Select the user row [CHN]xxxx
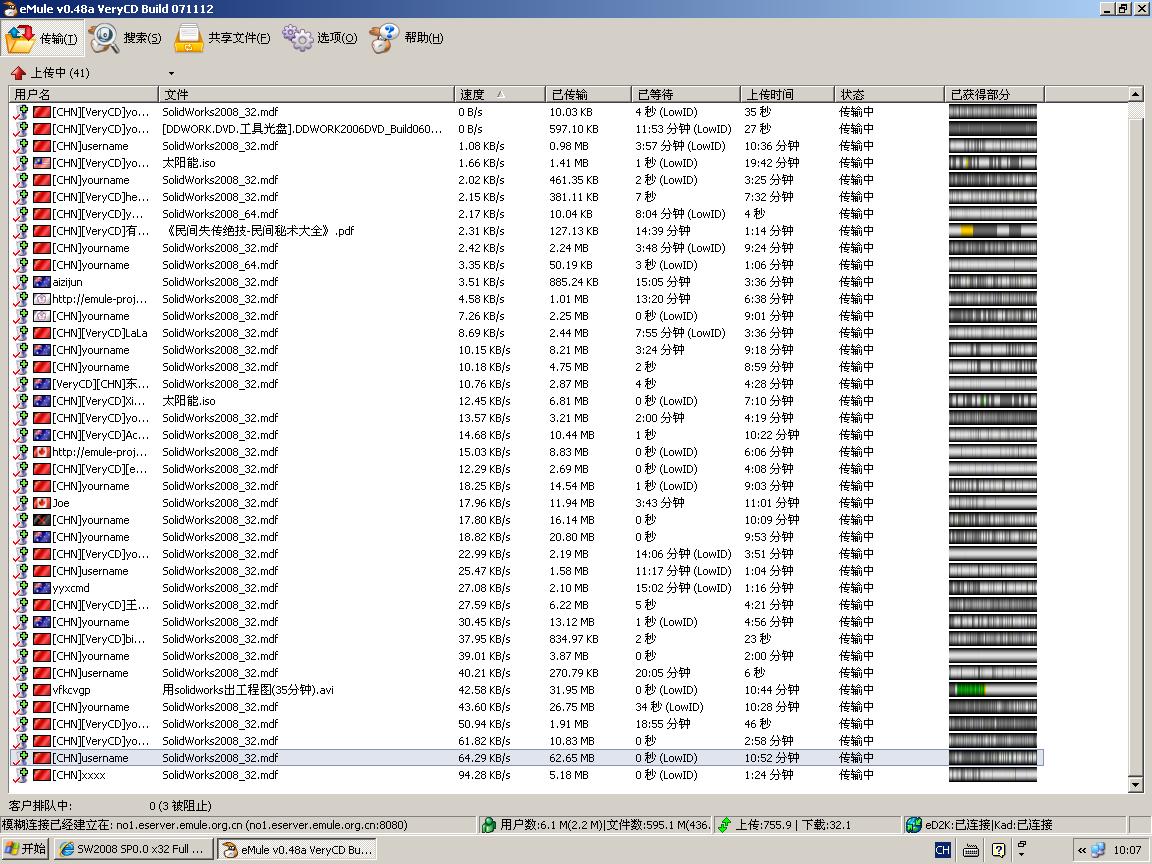 click(526, 775)
